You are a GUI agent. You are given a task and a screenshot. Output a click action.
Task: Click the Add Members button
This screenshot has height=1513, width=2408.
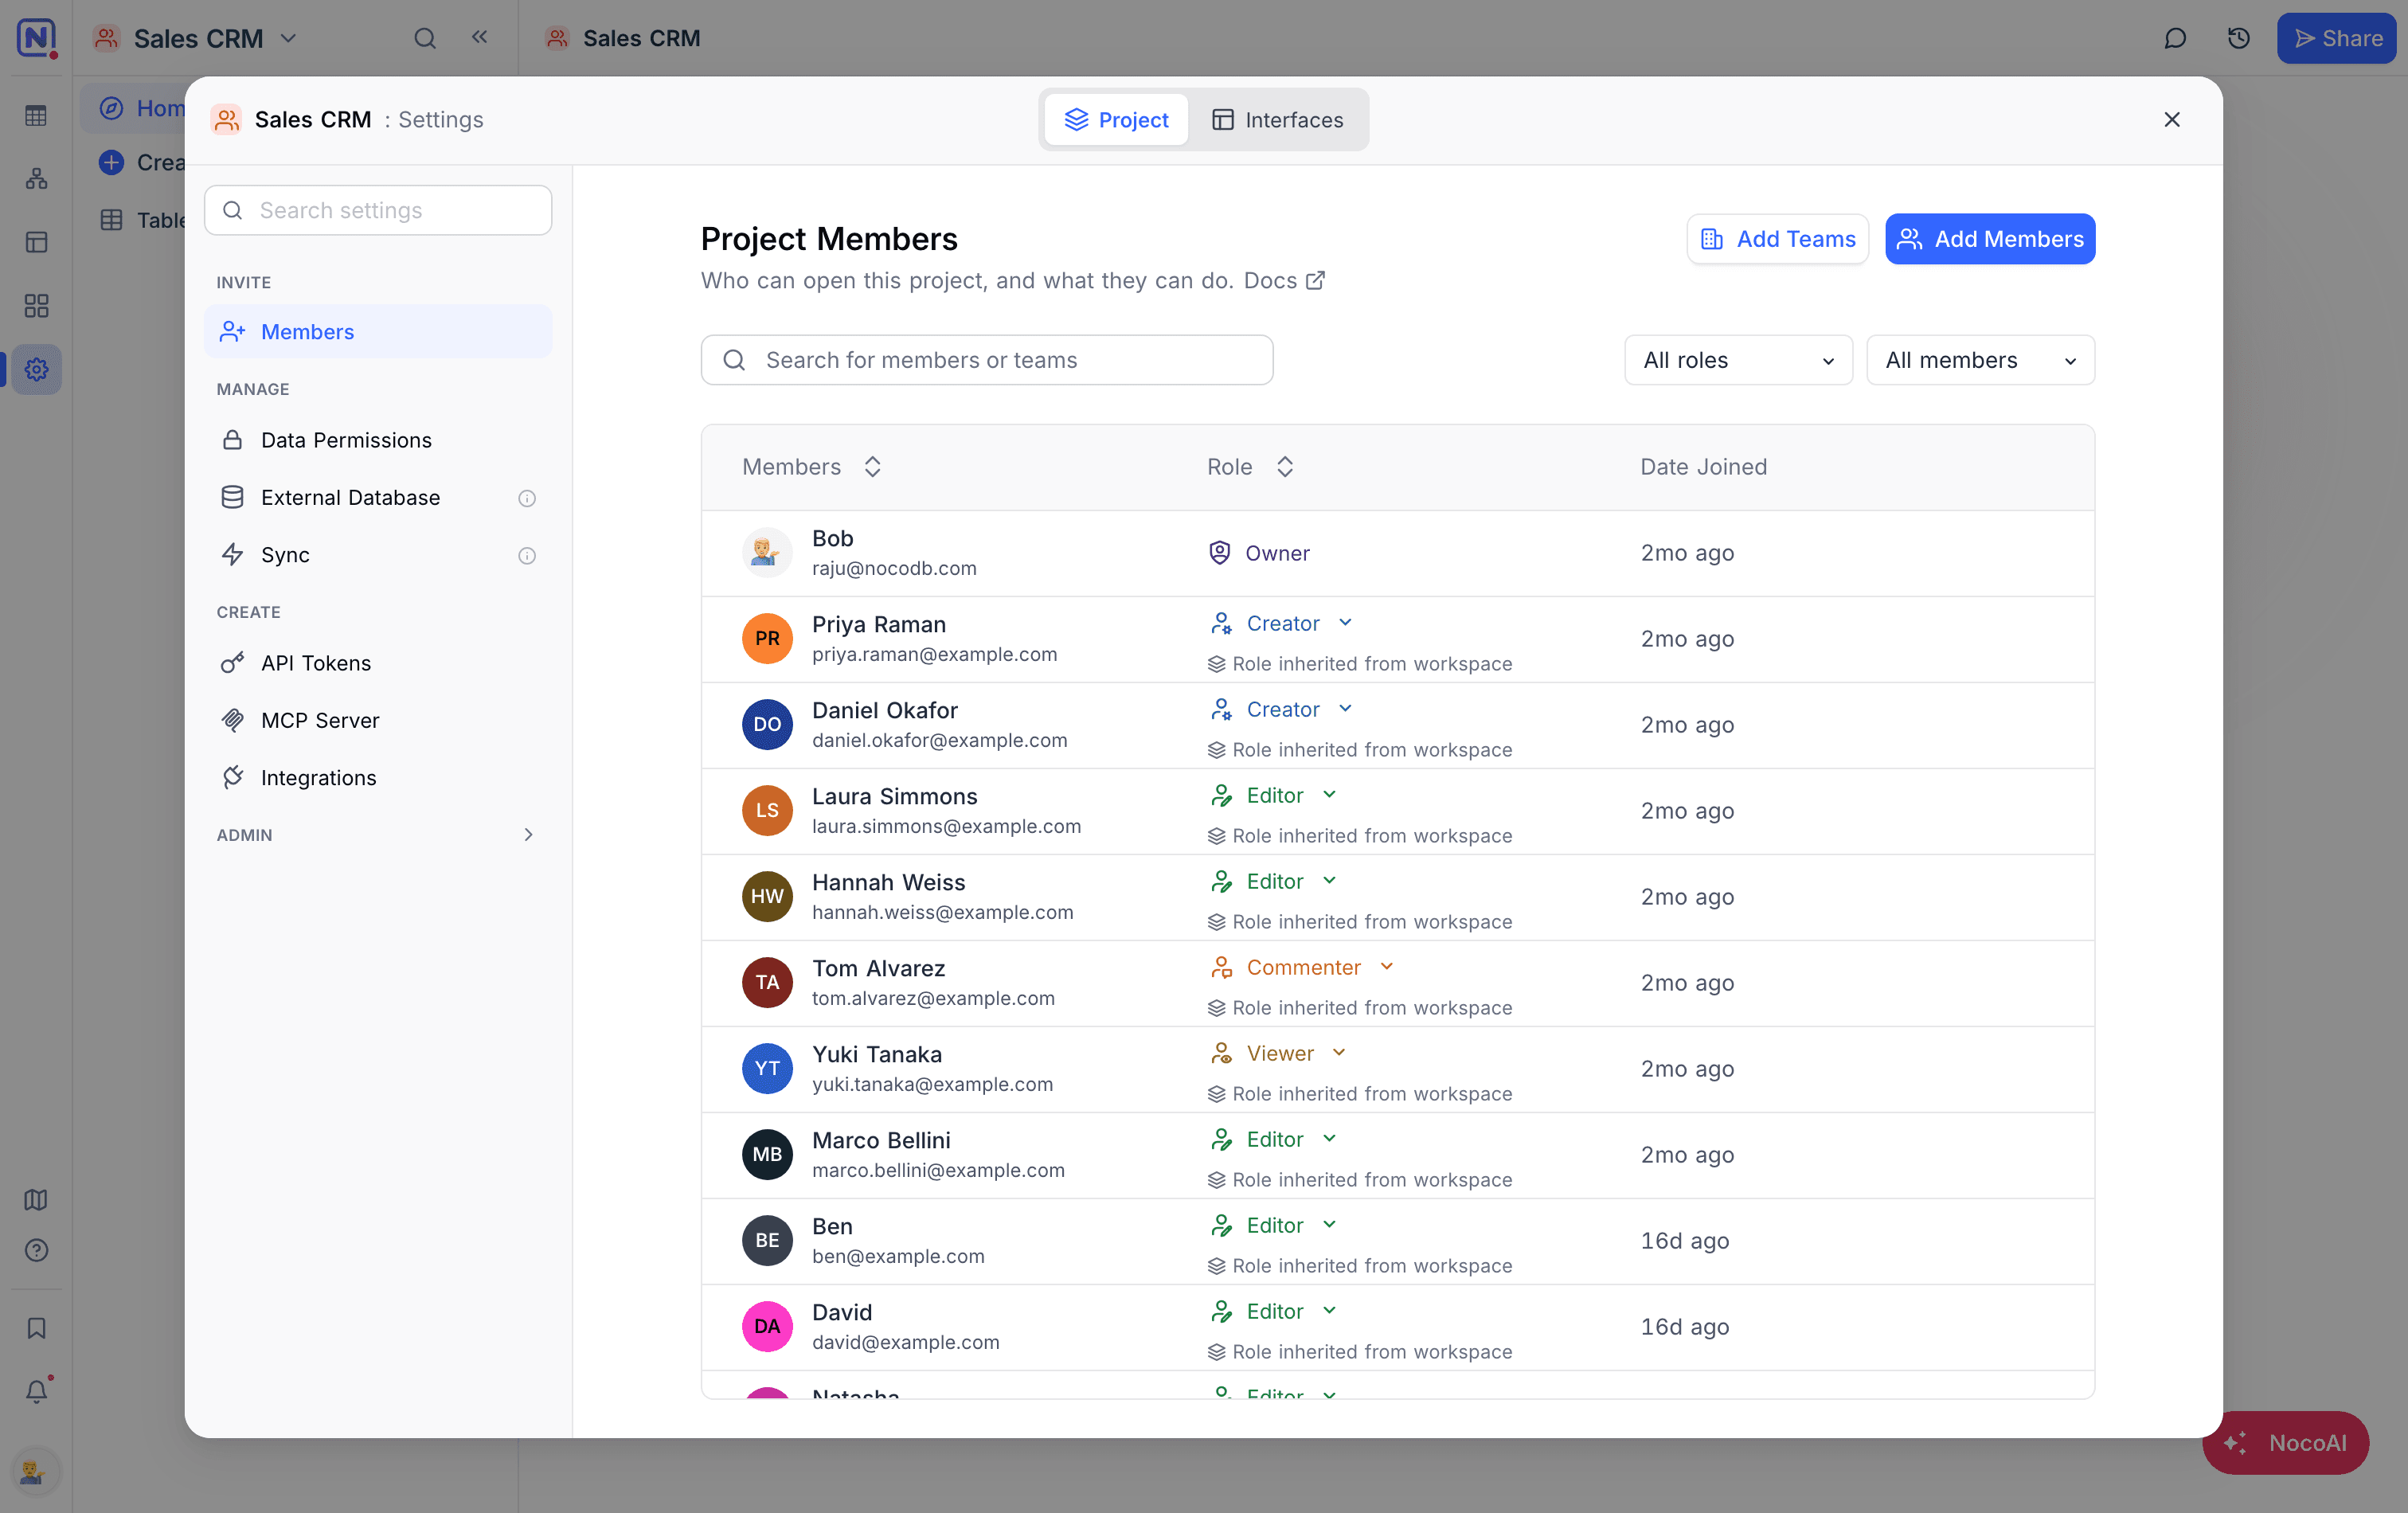(1990, 239)
